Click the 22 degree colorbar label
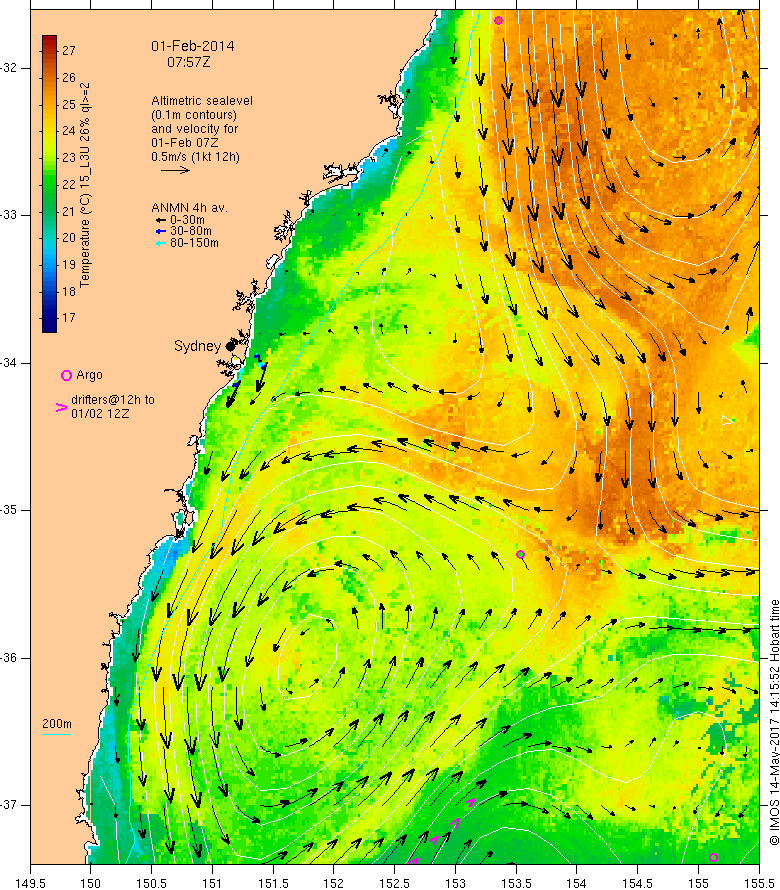 (69, 184)
